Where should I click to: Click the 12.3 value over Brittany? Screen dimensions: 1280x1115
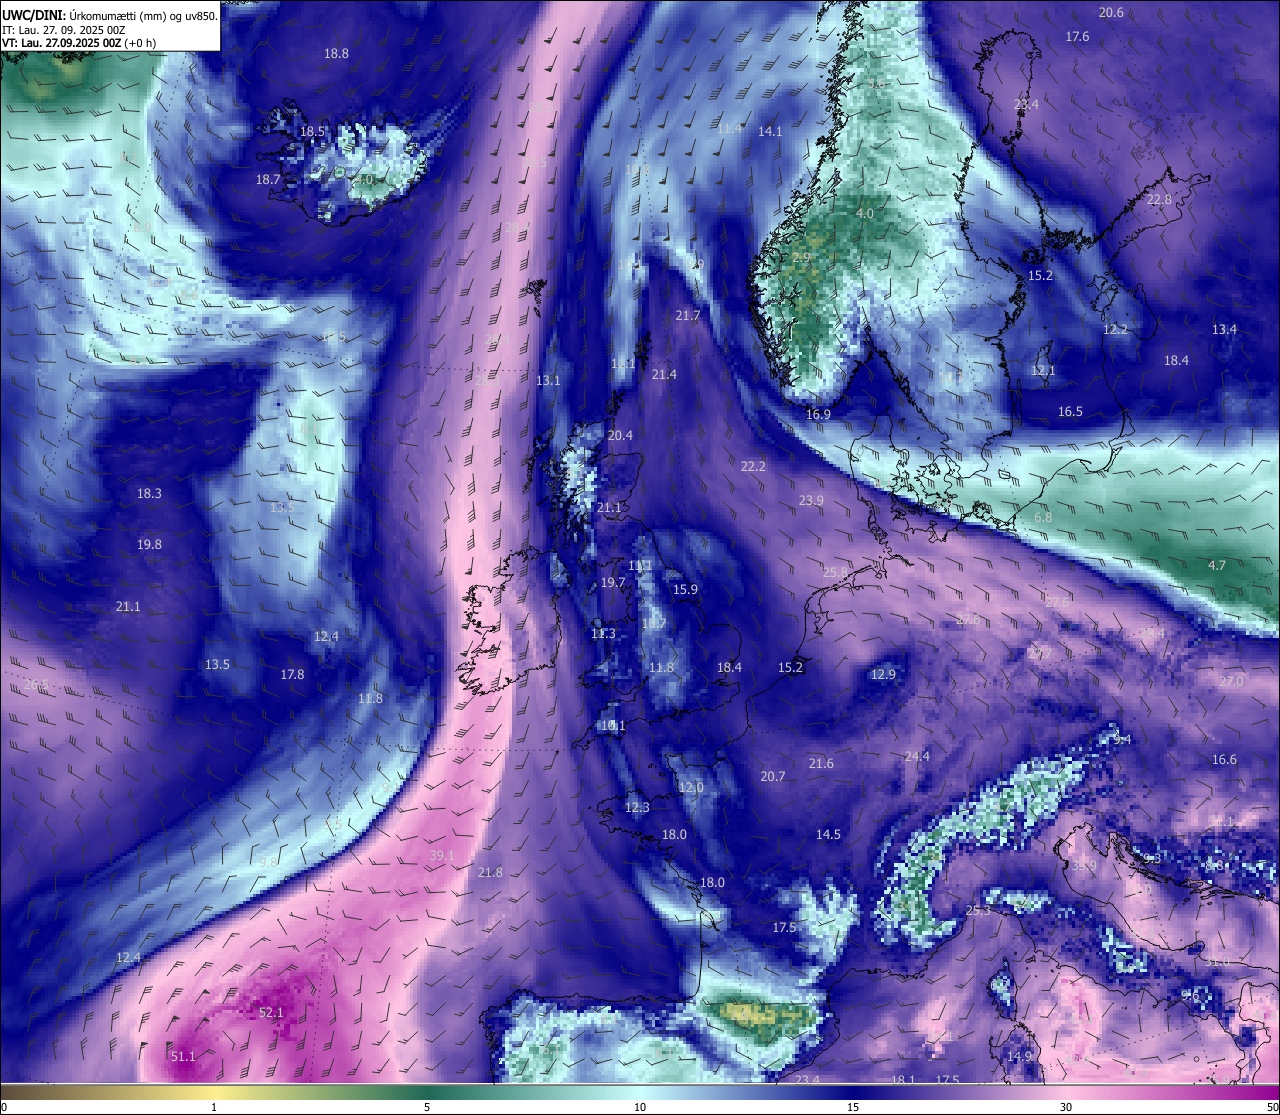click(637, 808)
